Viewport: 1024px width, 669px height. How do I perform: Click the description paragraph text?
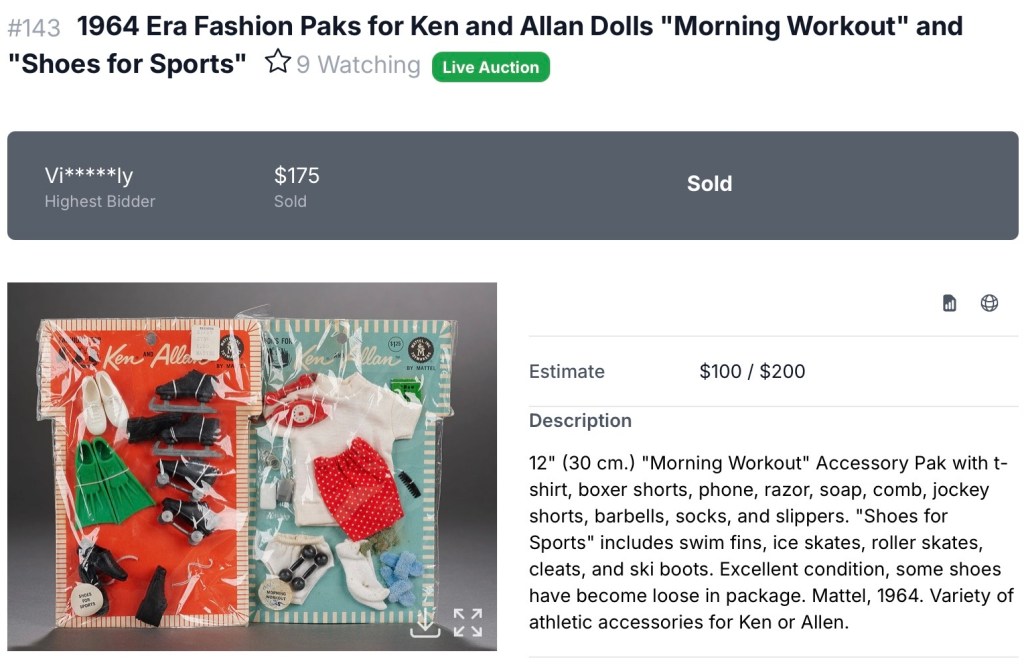coord(770,542)
